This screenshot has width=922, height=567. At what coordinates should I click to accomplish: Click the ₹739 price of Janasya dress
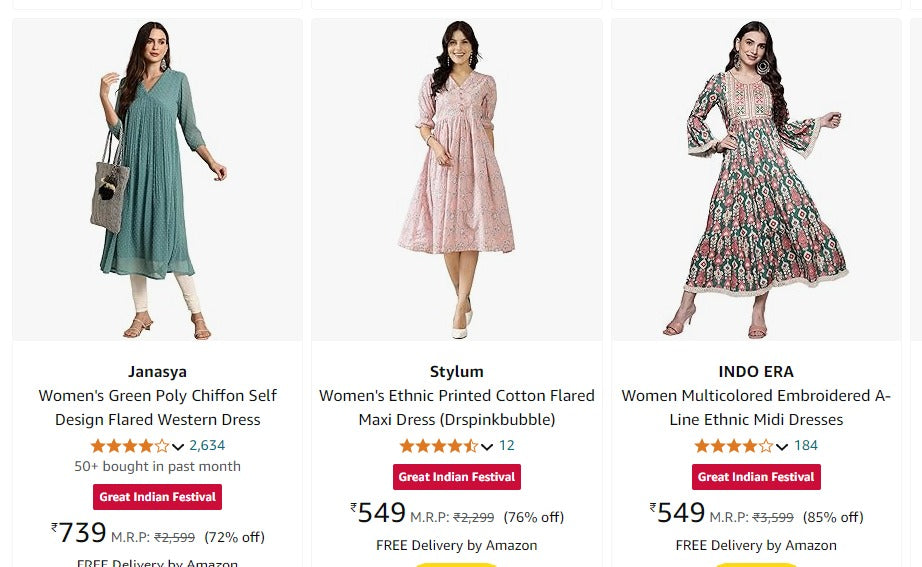79,533
